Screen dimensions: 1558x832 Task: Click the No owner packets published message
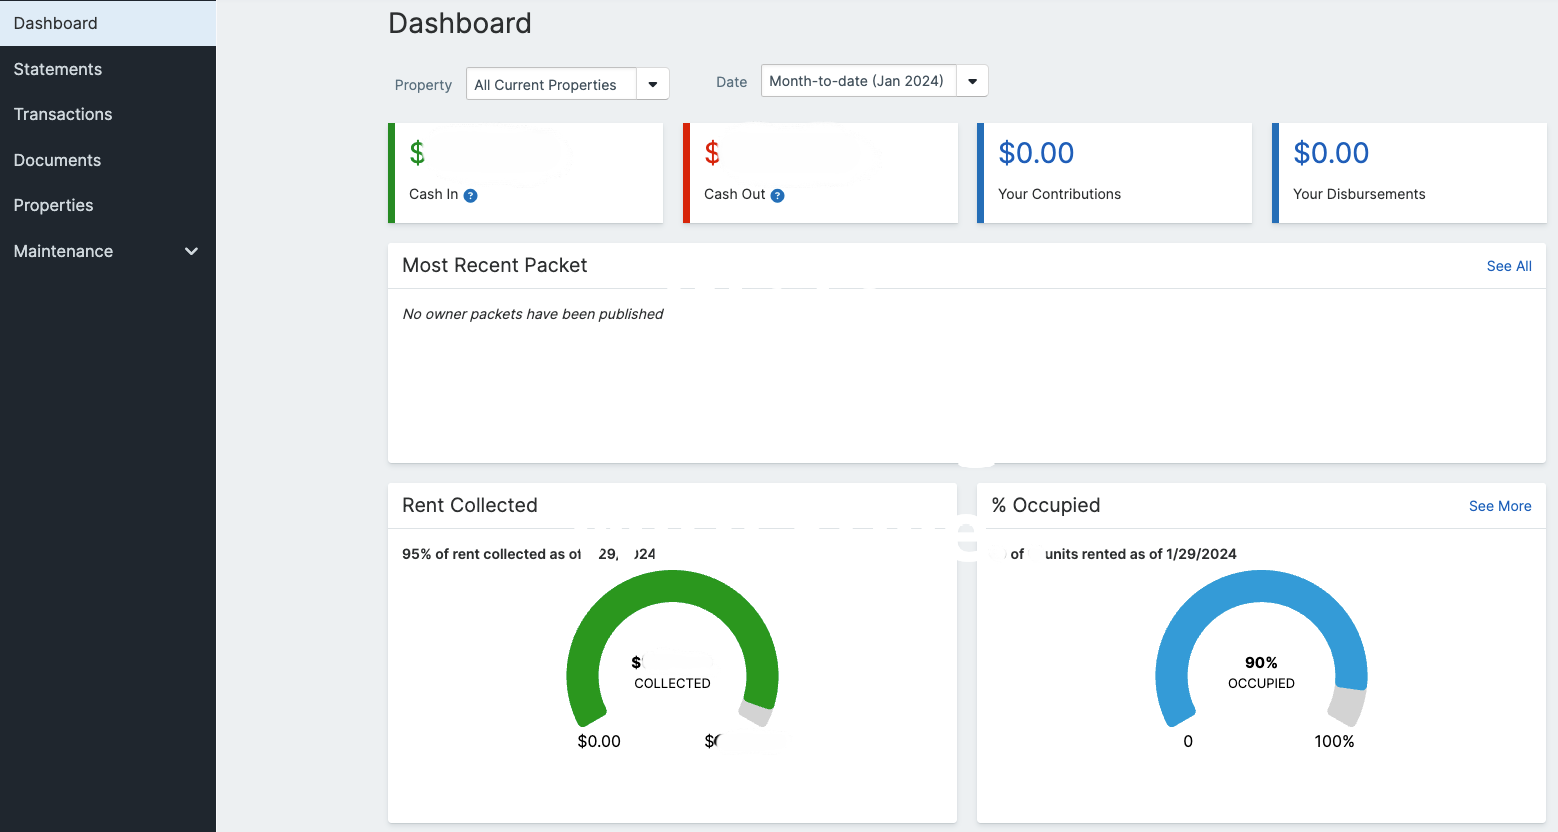(x=533, y=314)
